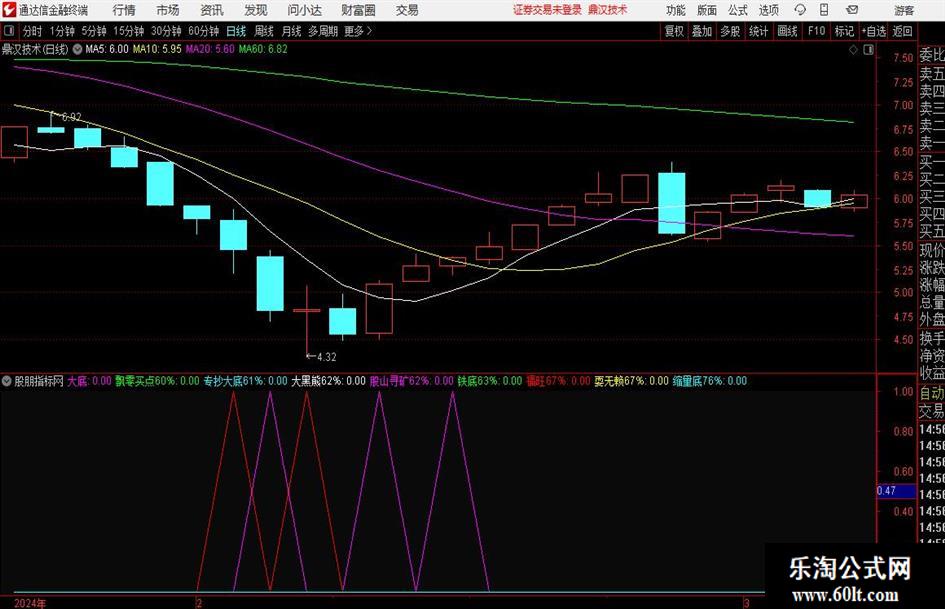This screenshot has width=945, height=609.
Task: Click the MA60: 6.82 label
Action: coord(263,49)
